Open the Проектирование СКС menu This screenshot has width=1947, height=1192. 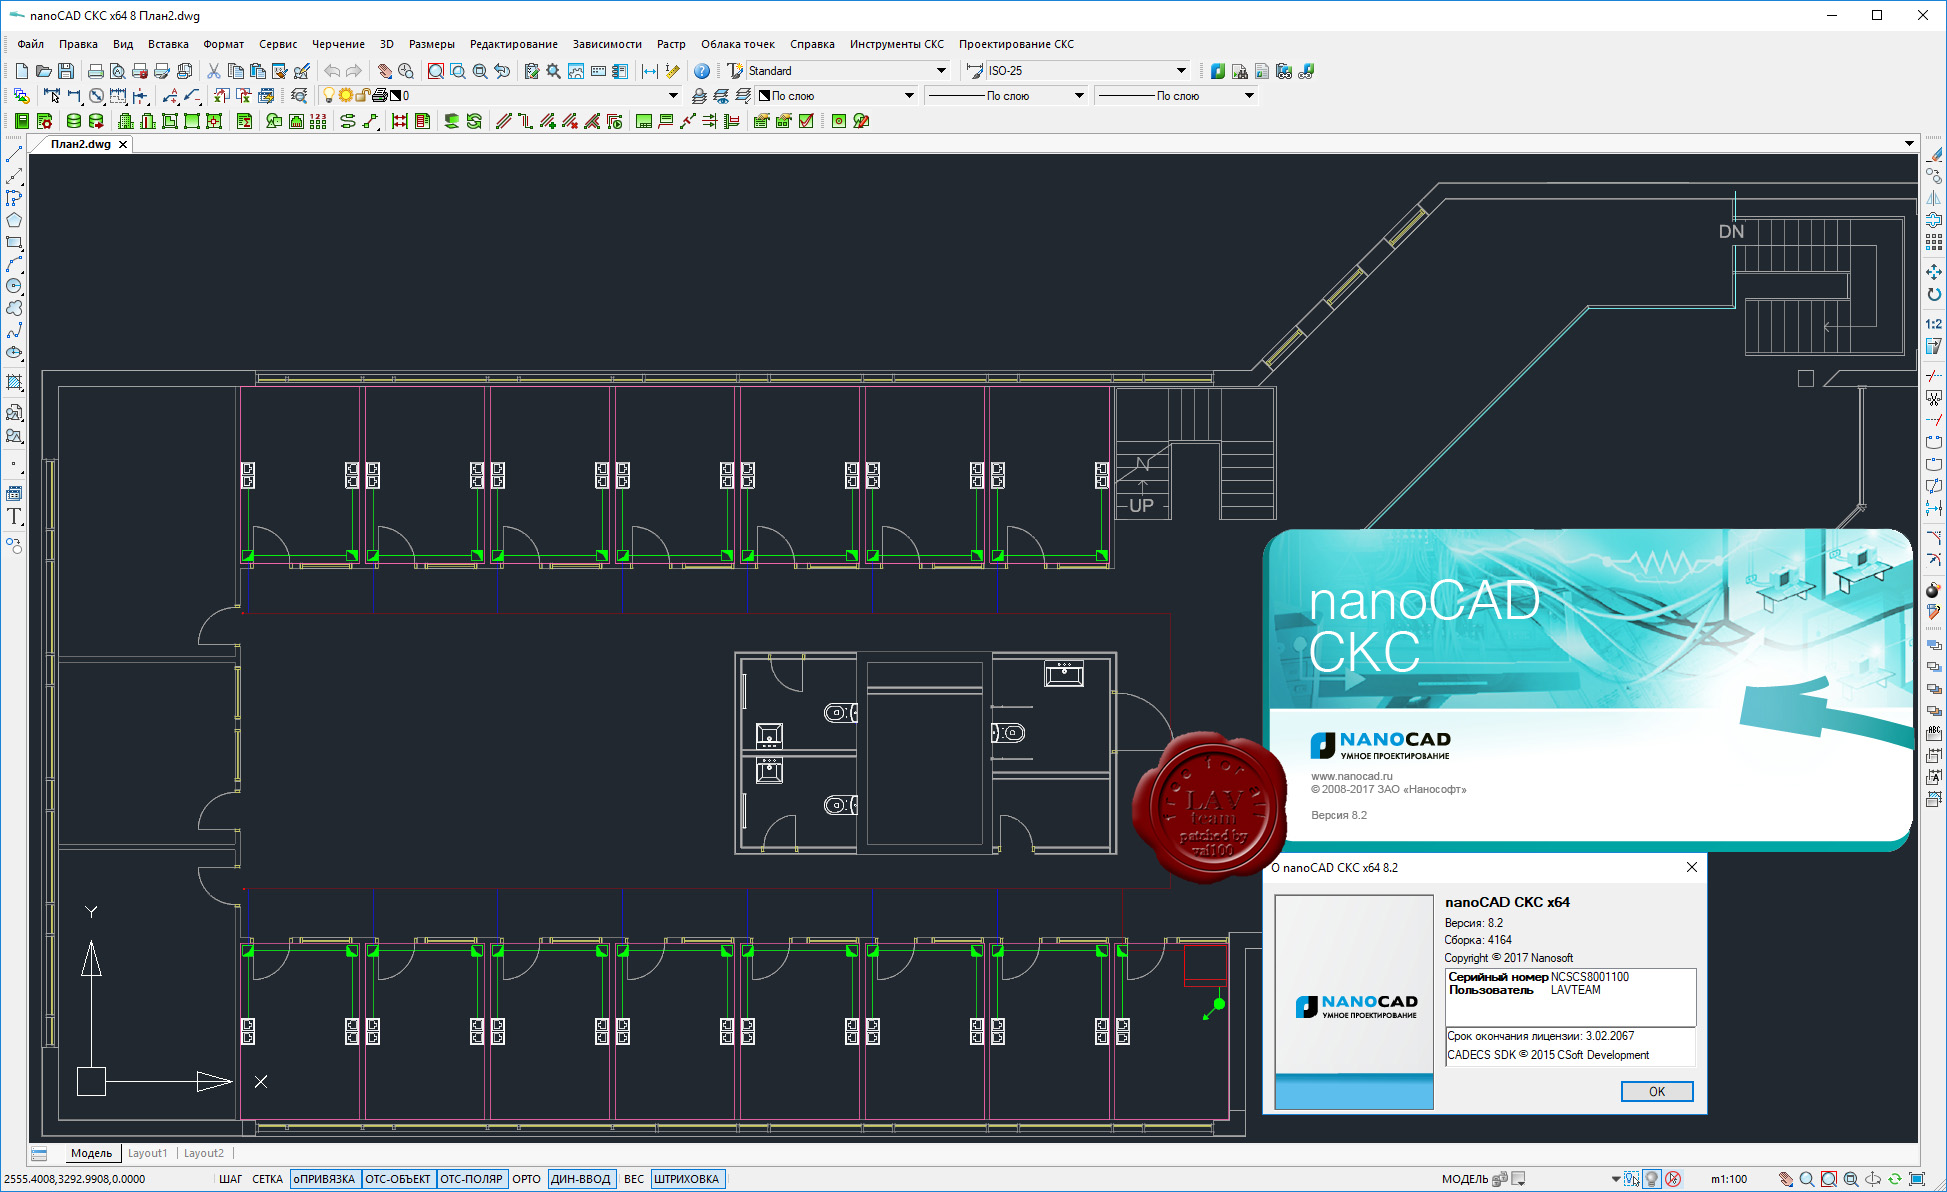[x=1016, y=44]
